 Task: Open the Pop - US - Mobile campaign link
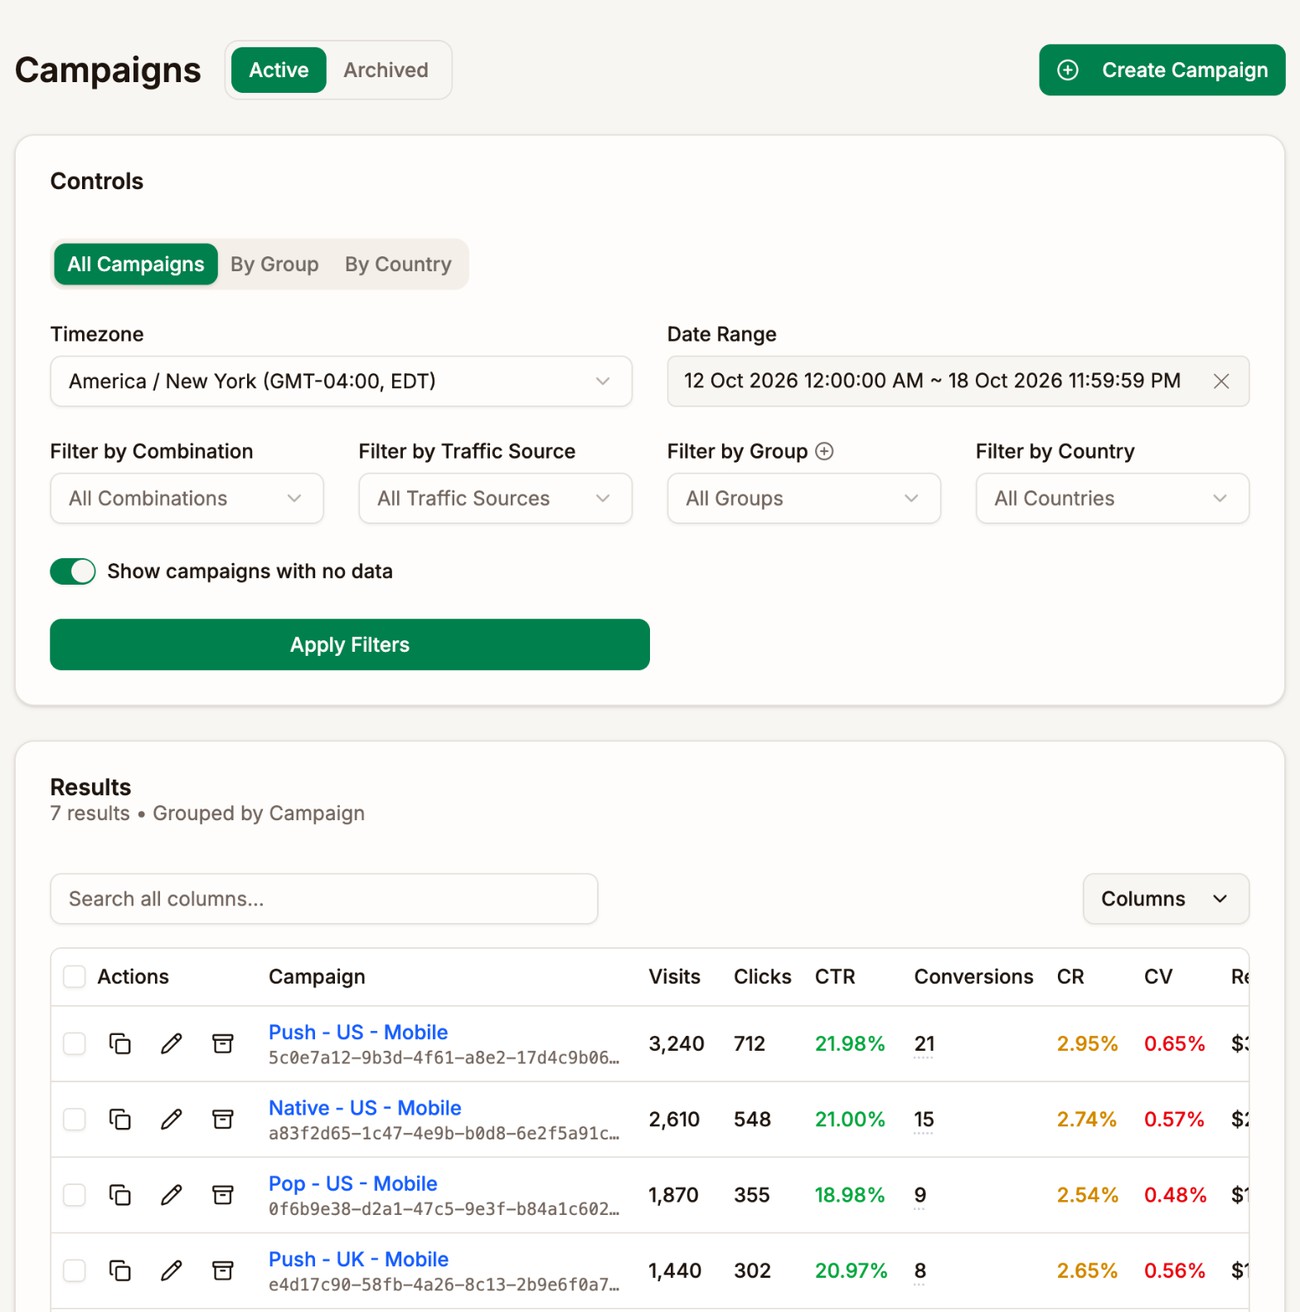pos(353,1183)
